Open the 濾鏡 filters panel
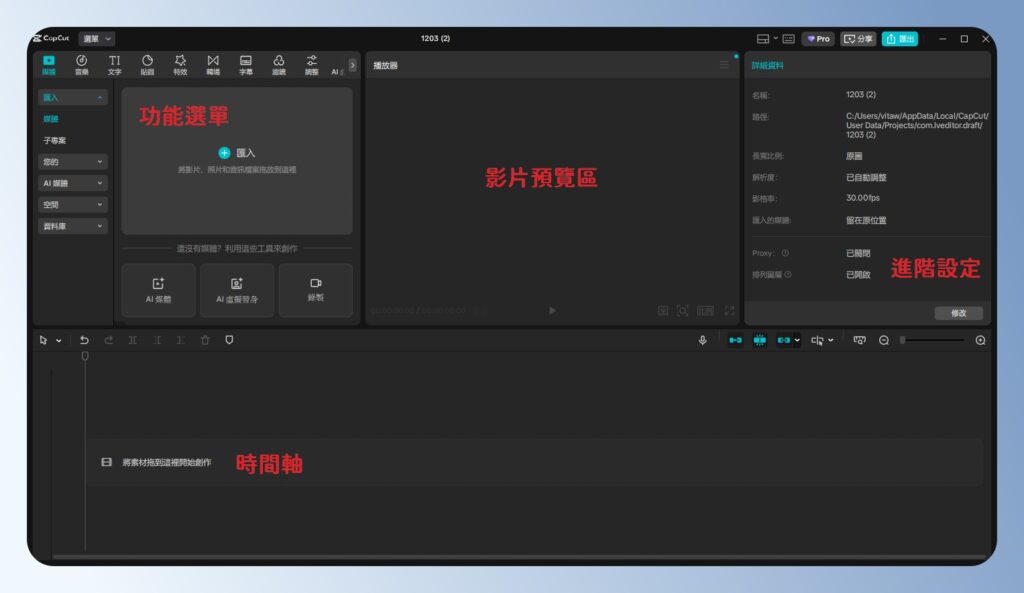Image resolution: width=1024 pixels, height=593 pixels. tap(278, 65)
